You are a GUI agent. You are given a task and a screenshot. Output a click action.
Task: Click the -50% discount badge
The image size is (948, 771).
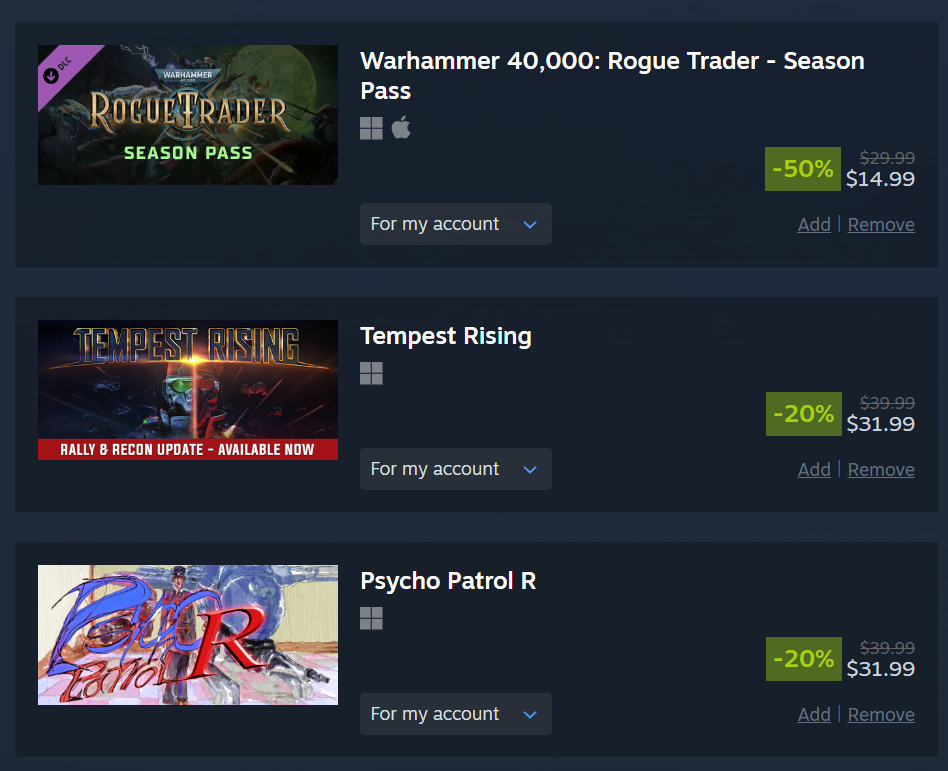tap(802, 169)
